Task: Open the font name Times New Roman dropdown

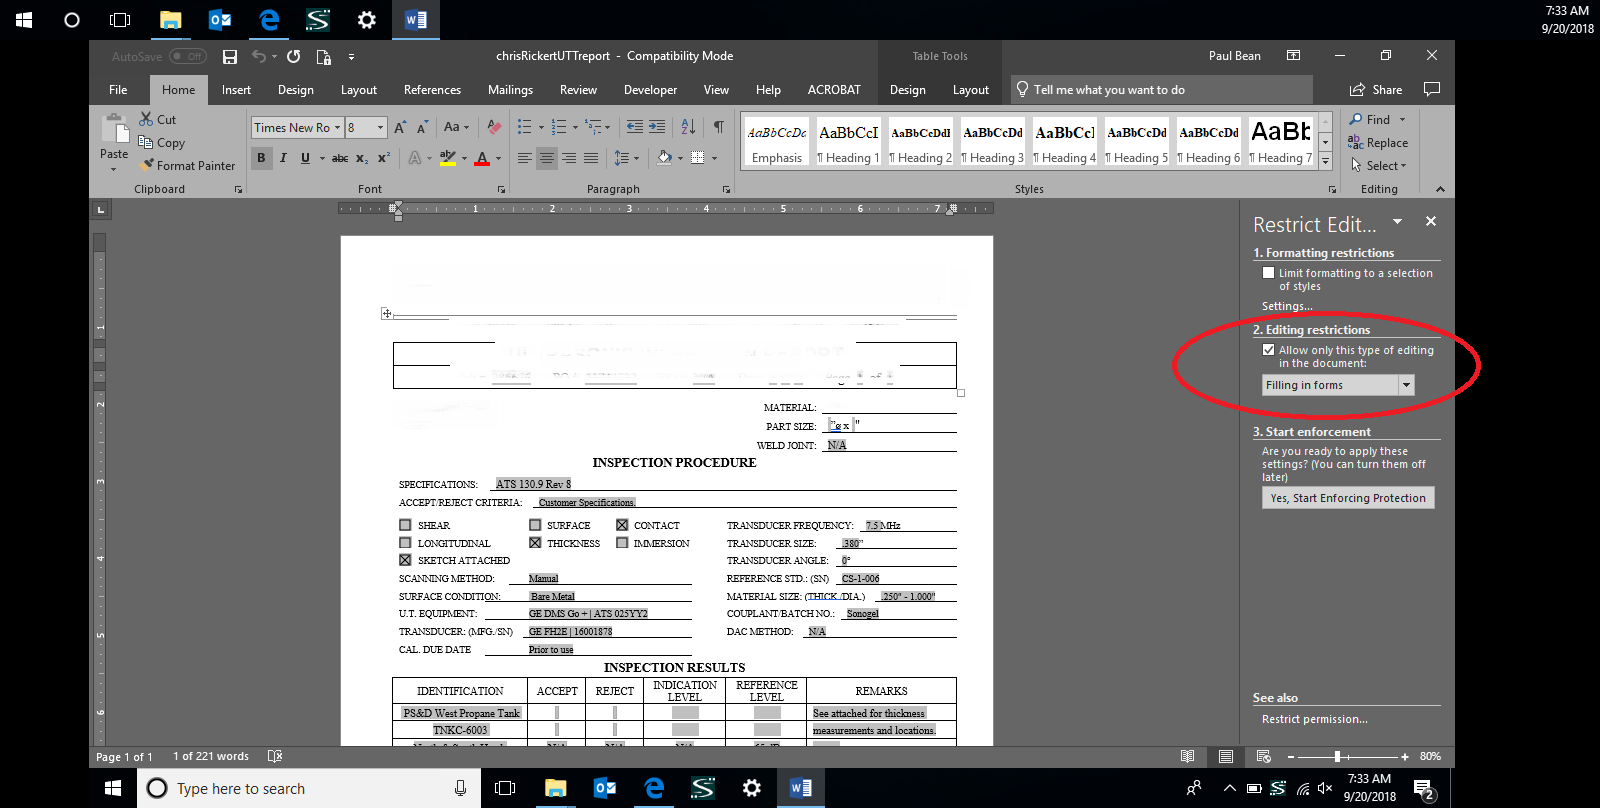Action: (x=336, y=127)
